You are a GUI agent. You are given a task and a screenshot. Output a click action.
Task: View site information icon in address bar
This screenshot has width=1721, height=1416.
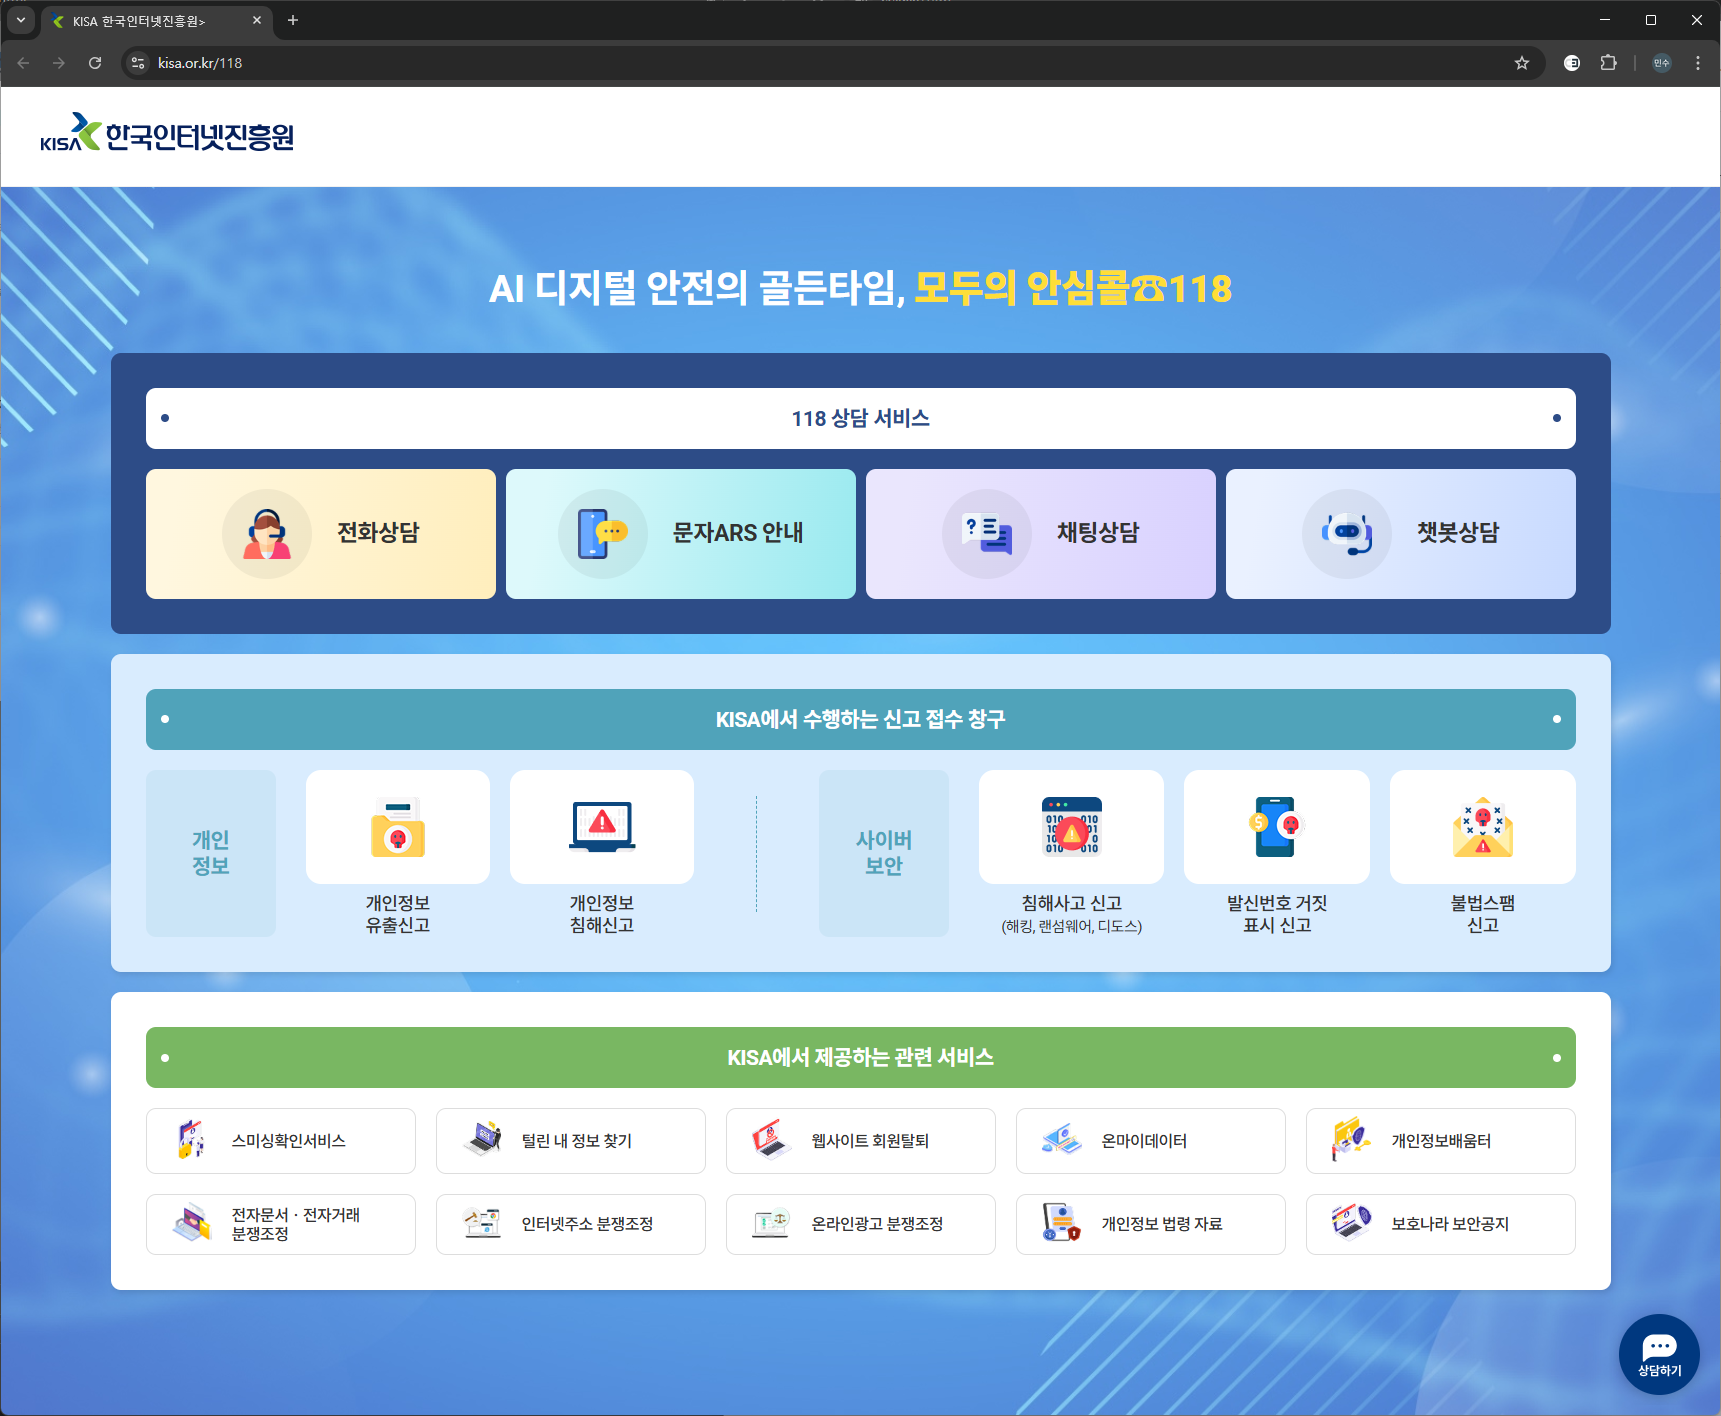click(138, 63)
